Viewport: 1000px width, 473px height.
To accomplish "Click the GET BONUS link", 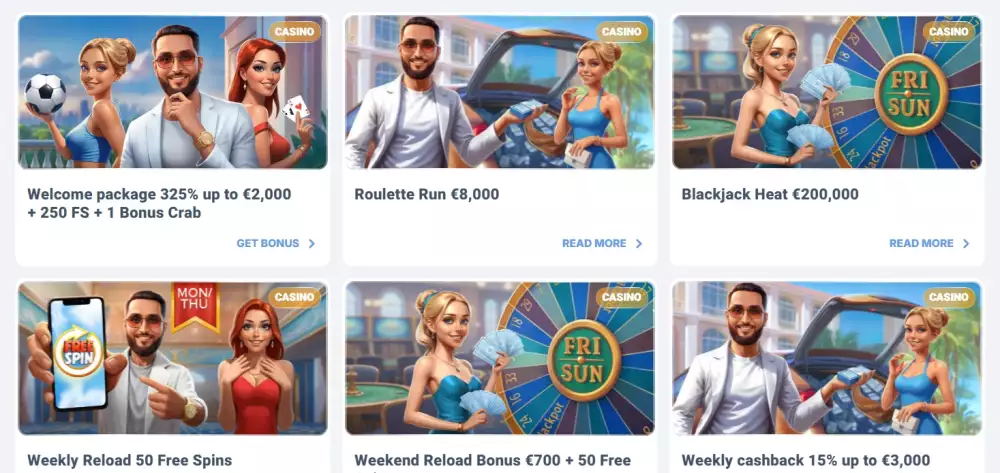I will pos(268,244).
